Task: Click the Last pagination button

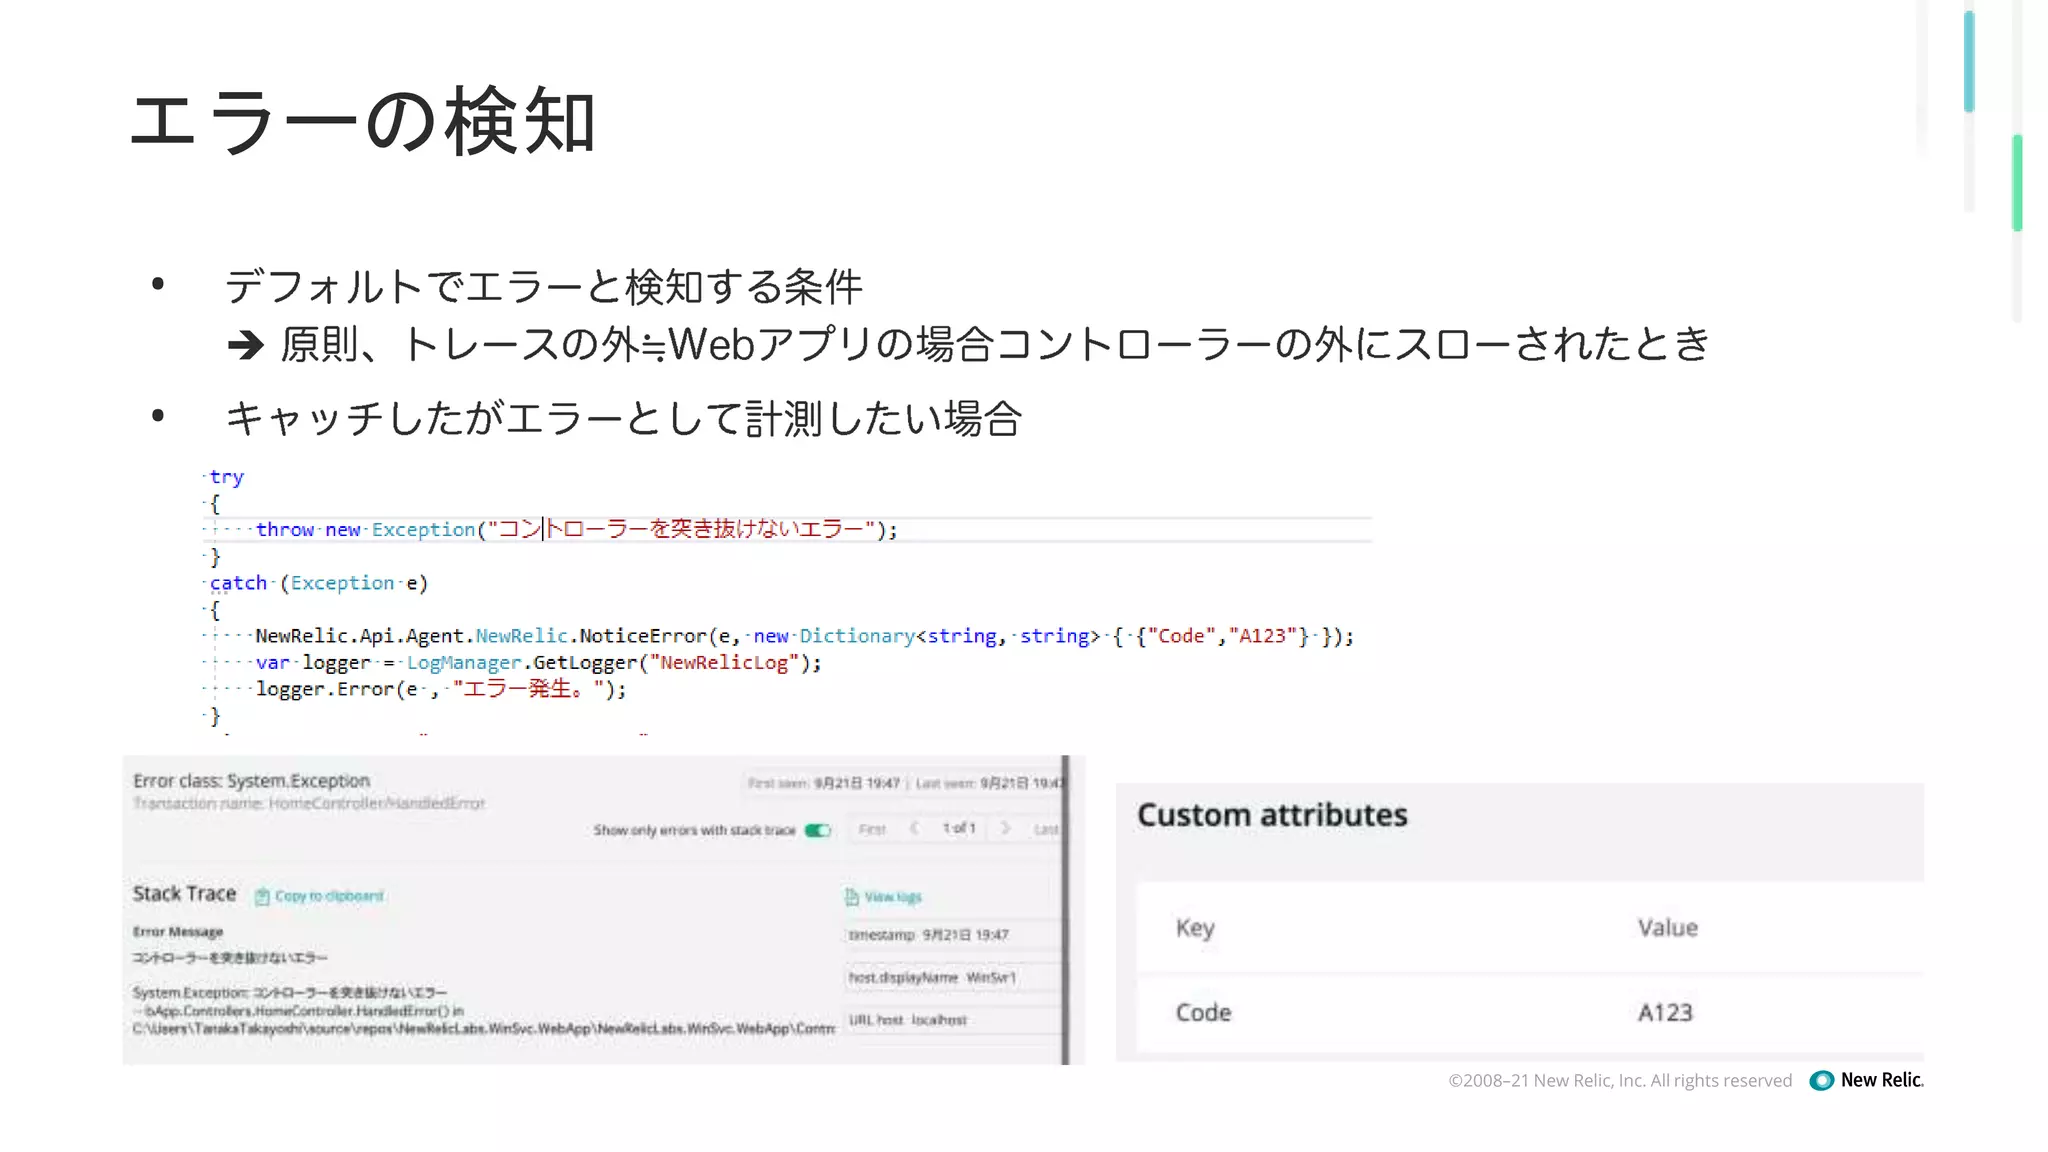Action: point(1046,829)
